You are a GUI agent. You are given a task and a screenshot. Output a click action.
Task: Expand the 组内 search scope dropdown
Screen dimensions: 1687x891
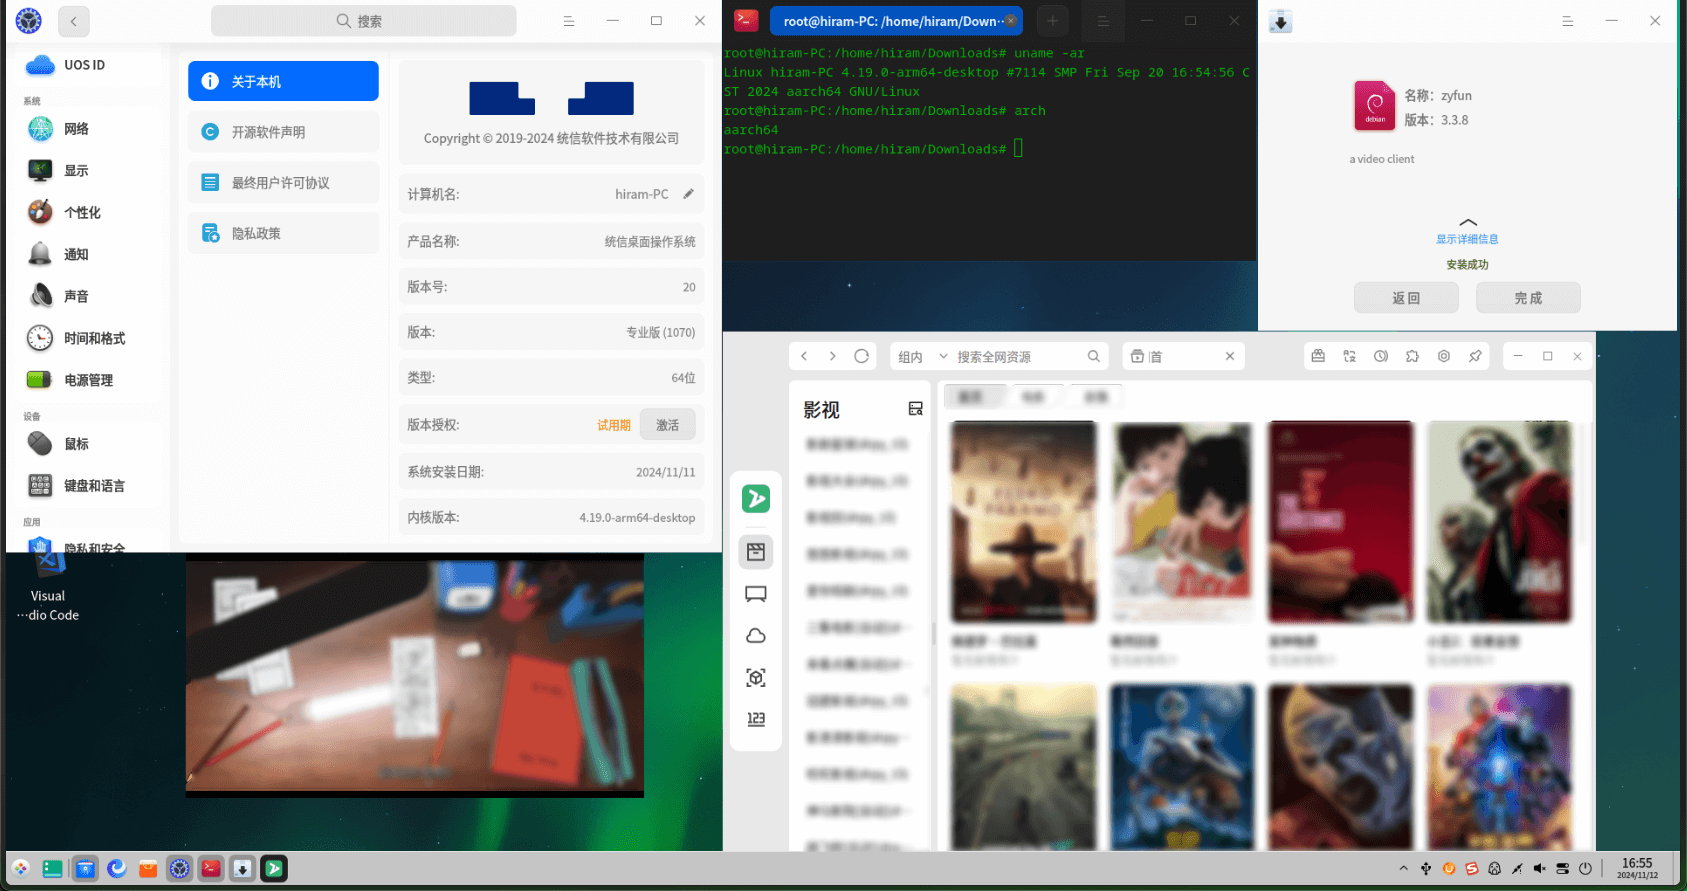(x=922, y=357)
